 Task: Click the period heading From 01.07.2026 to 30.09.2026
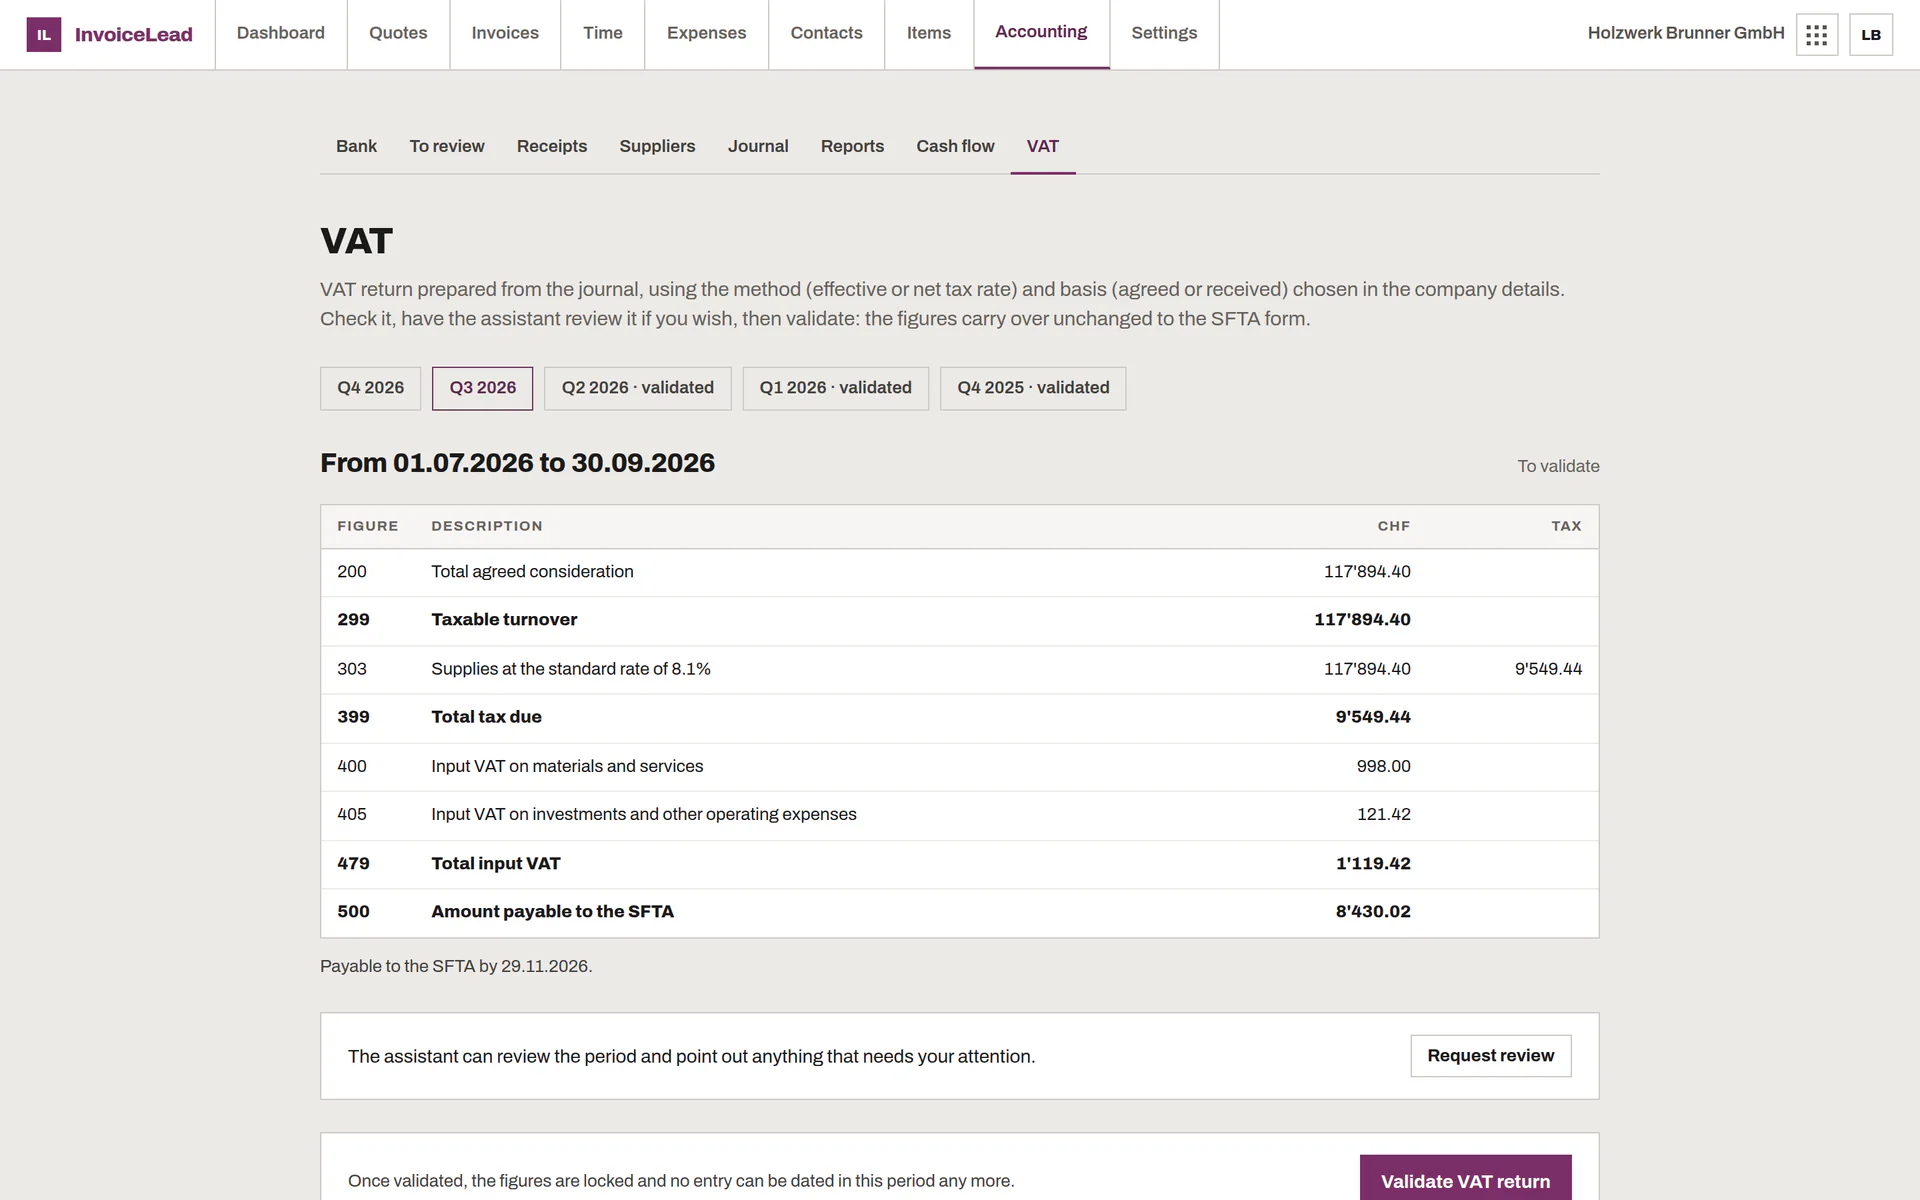[x=517, y=463]
